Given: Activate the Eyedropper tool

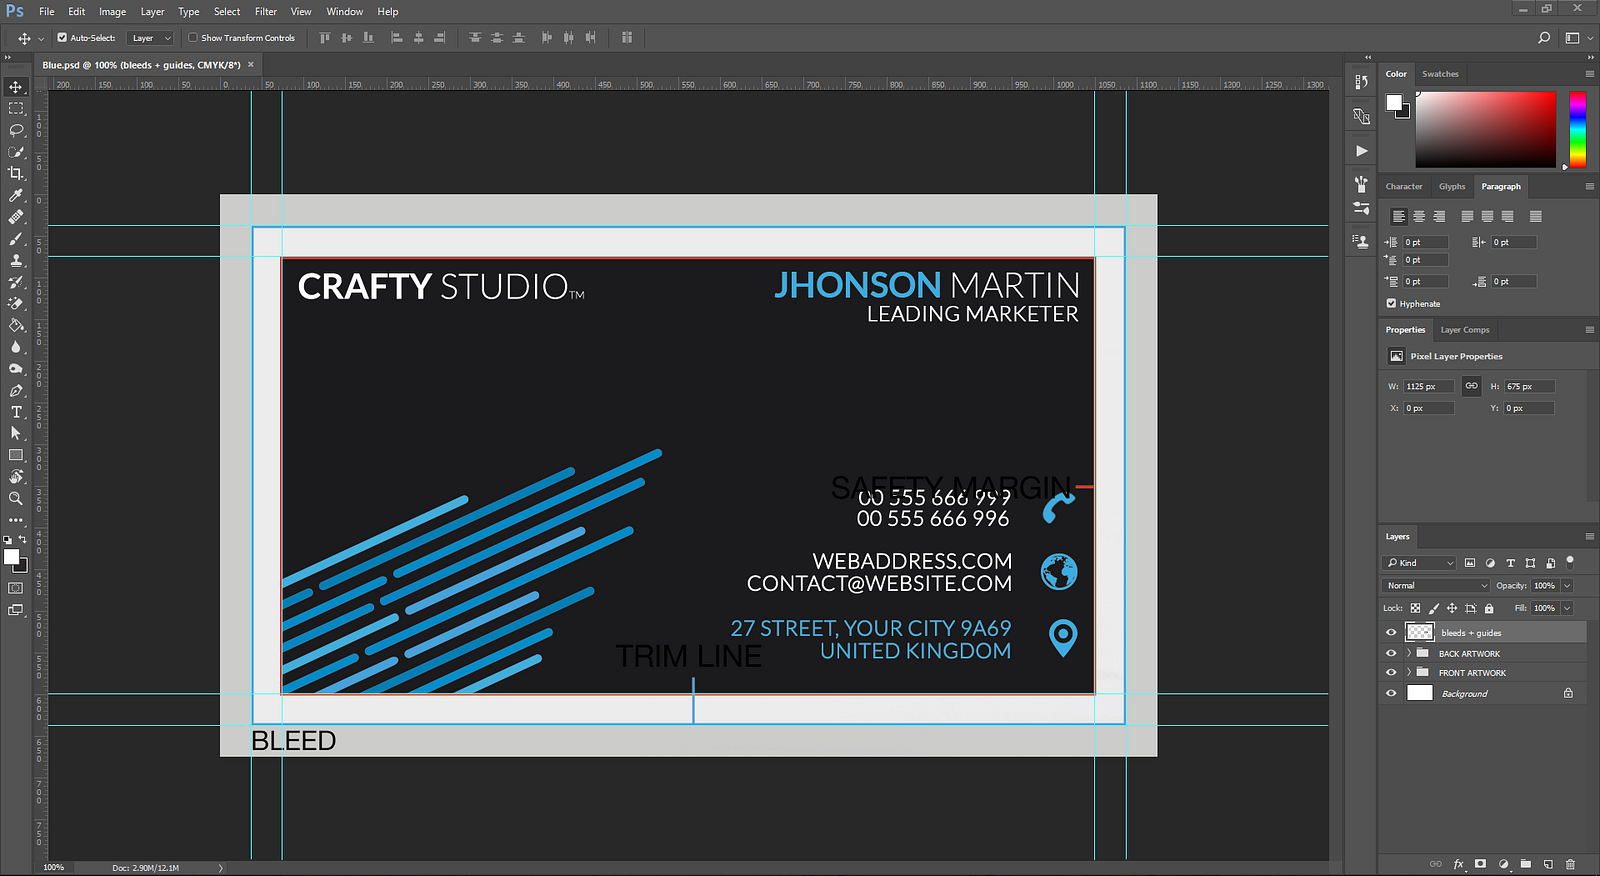Looking at the screenshot, I should (16, 196).
